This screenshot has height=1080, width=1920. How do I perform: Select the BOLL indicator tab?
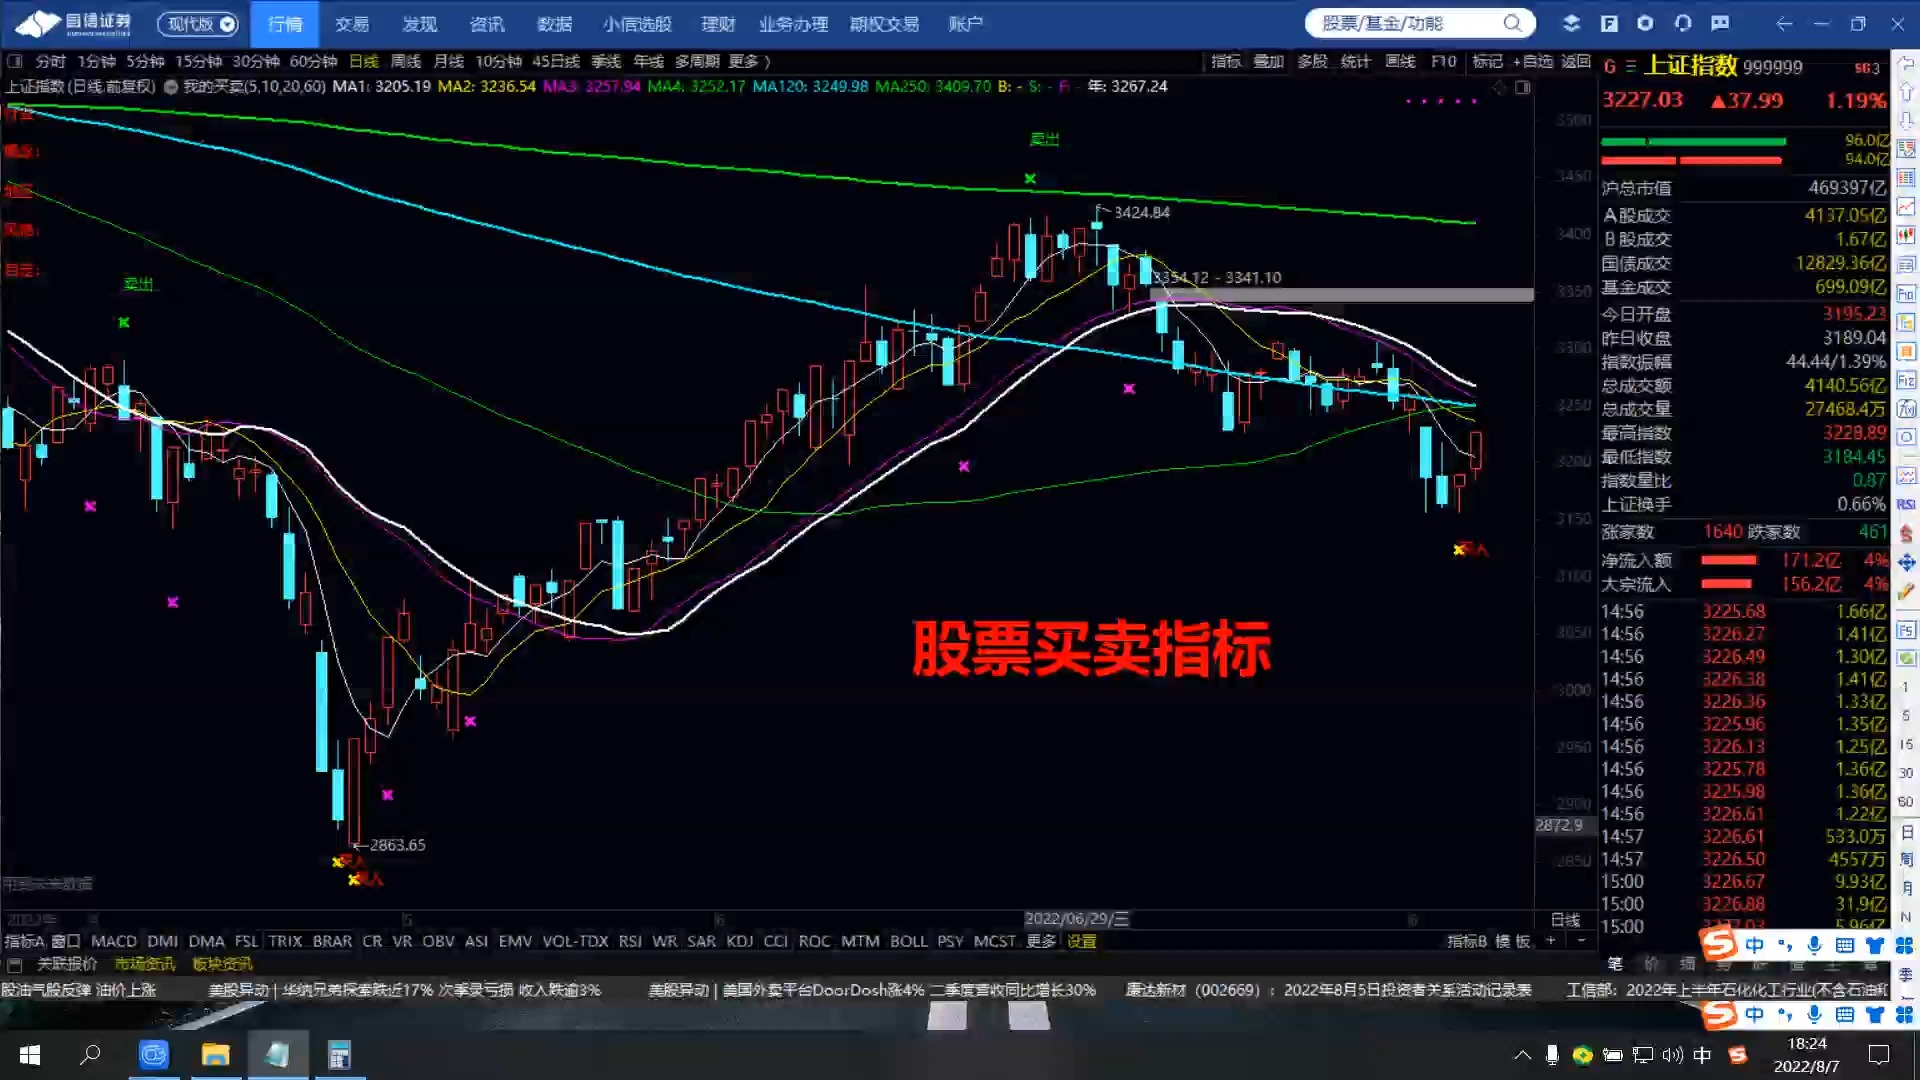tap(909, 941)
